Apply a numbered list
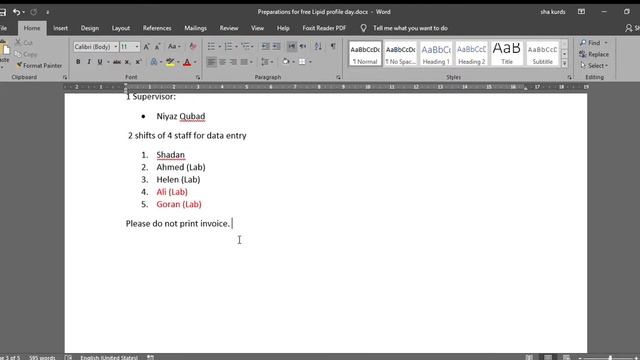 pyautogui.click(x=228, y=47)
